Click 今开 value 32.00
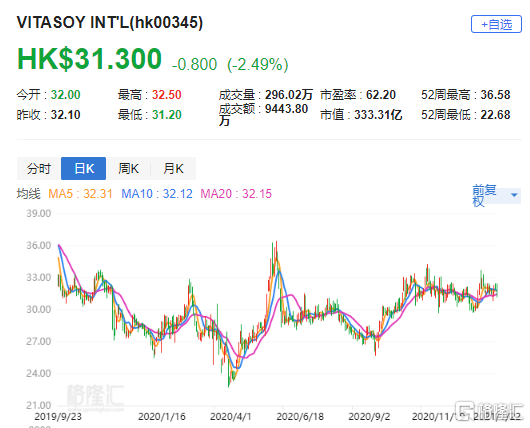 (66, 95)
